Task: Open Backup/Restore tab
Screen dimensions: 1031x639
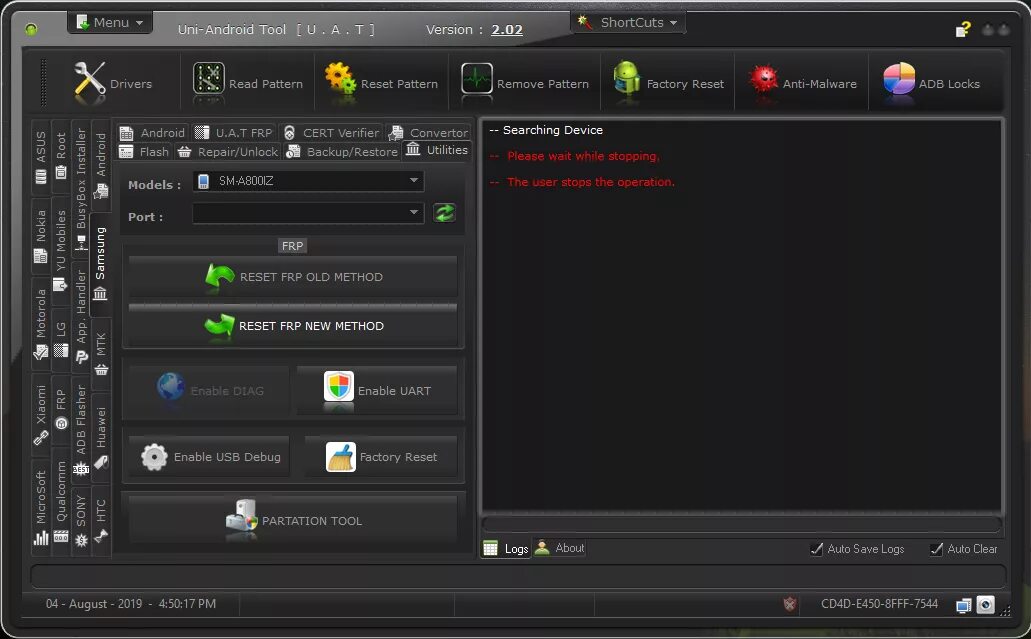Action: (x=343, y=152)
